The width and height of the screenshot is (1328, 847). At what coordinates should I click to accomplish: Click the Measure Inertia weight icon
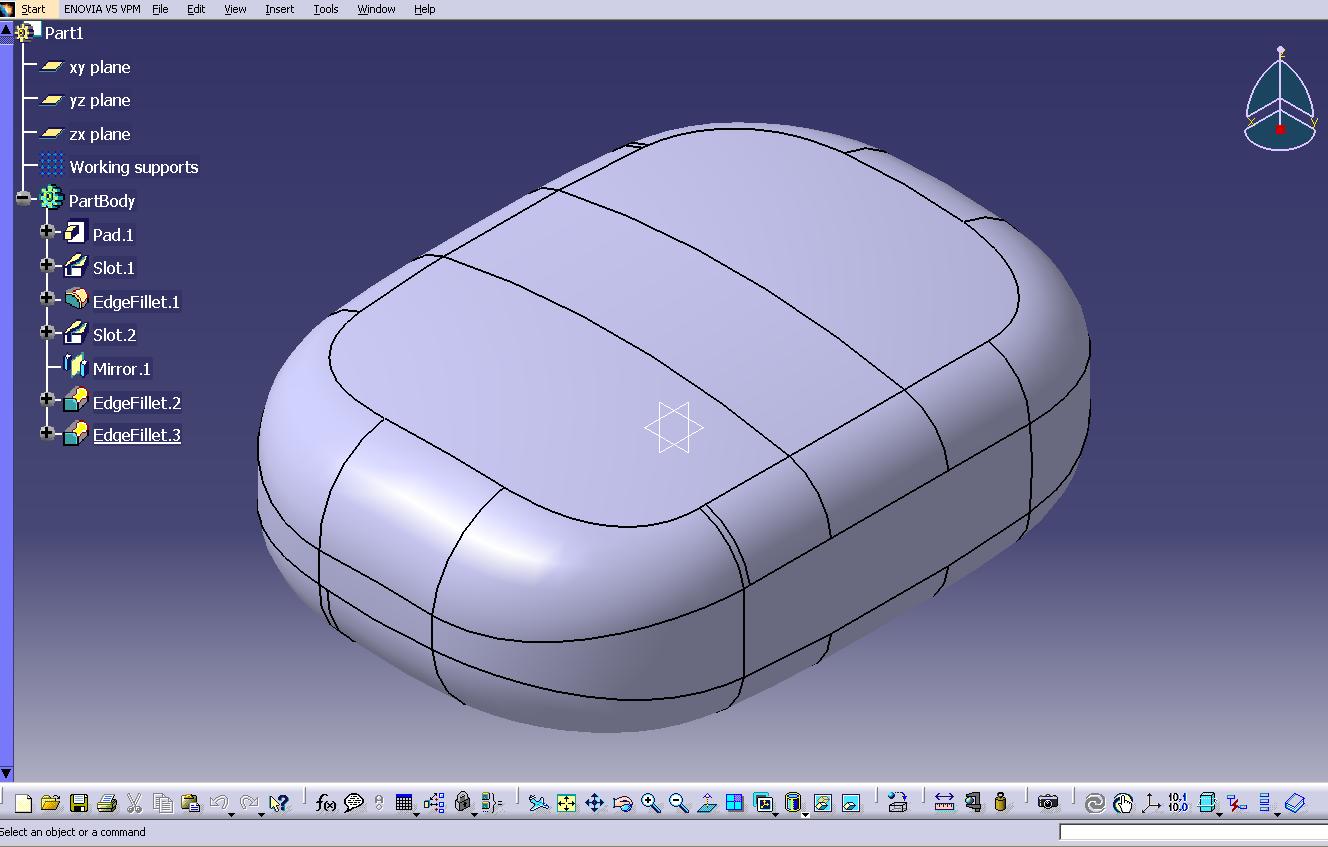tap(1001, 803)
